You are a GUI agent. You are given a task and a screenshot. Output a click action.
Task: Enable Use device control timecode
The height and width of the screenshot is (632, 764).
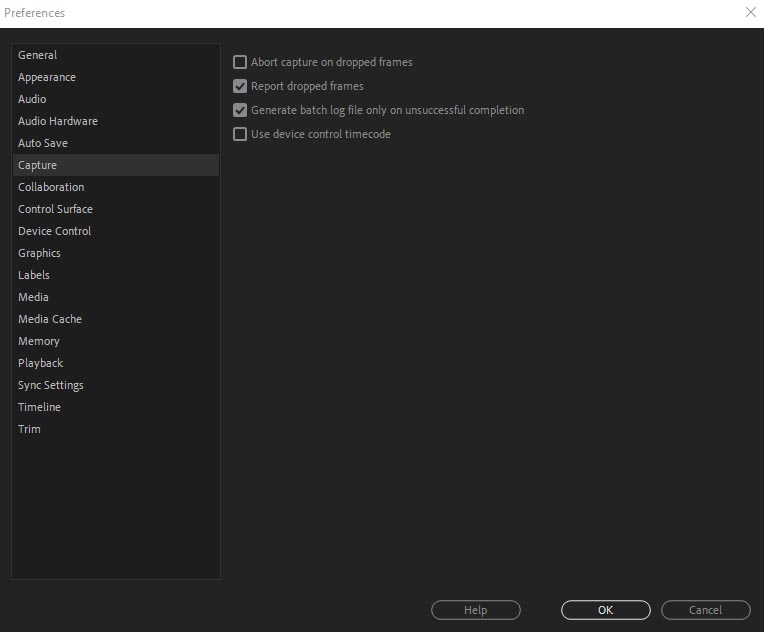point(240,134)
